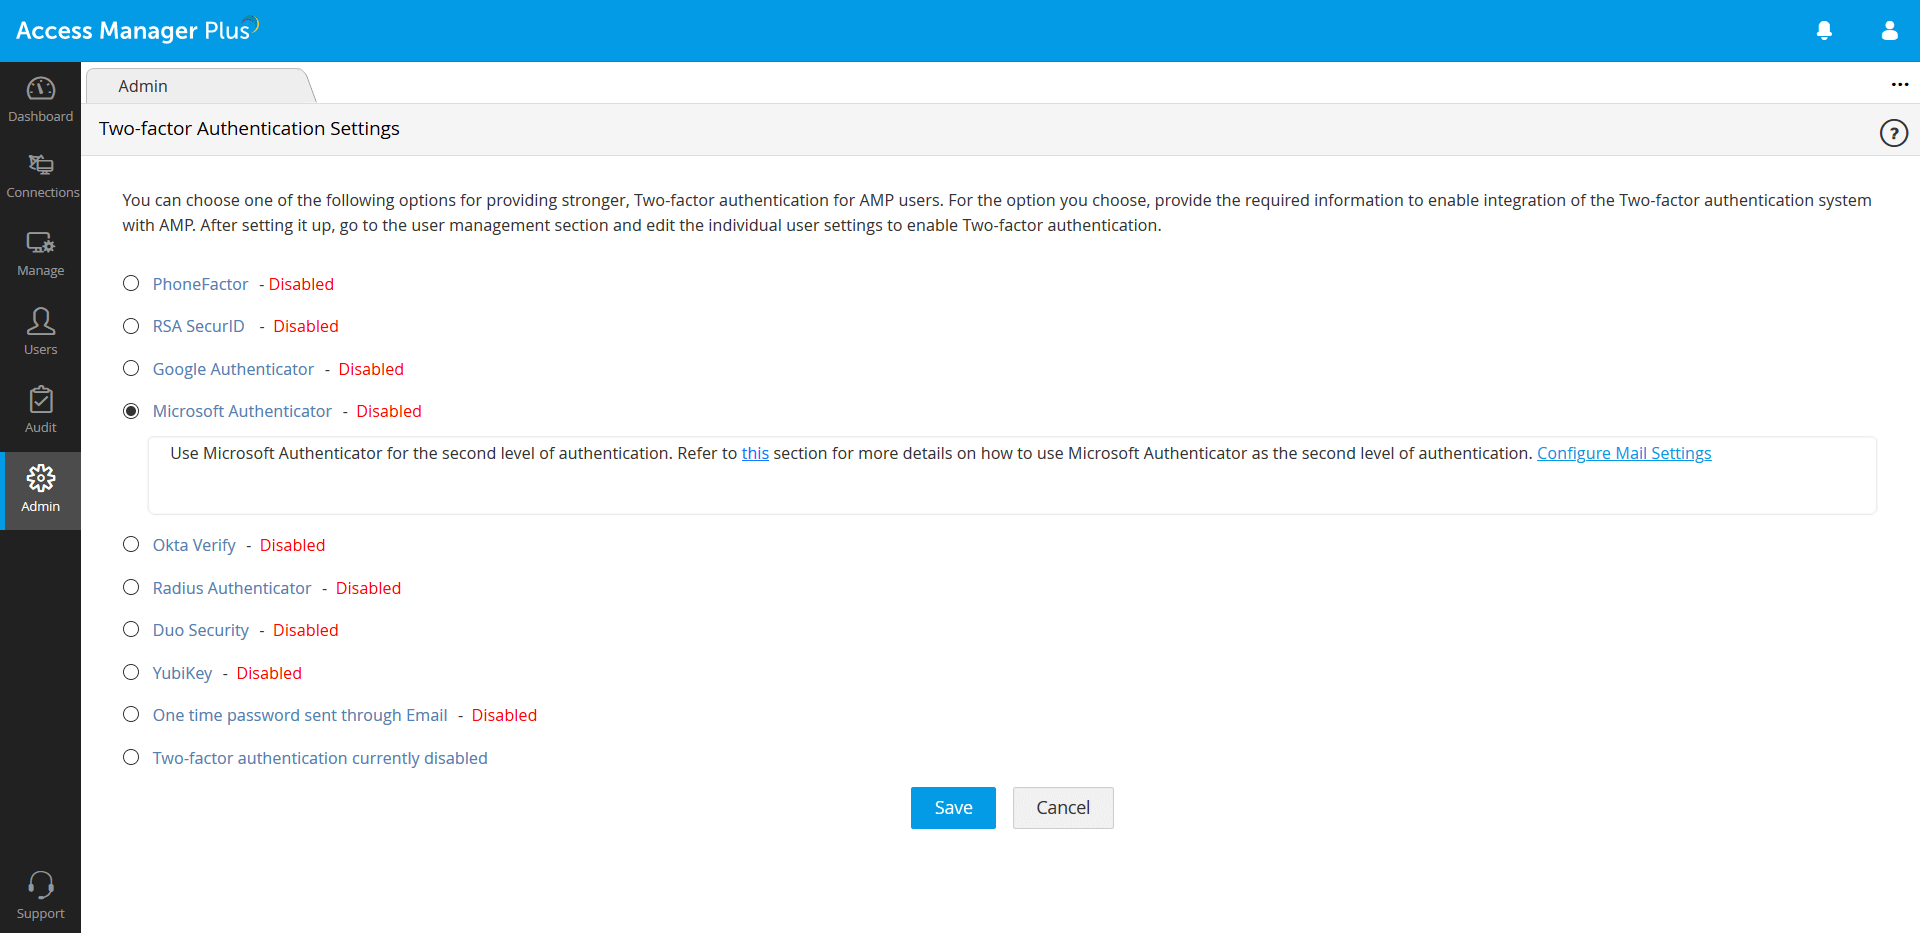Click the Disabled status beside YubiKey
Screen dimensions: 1920x933
coord(269,673)
